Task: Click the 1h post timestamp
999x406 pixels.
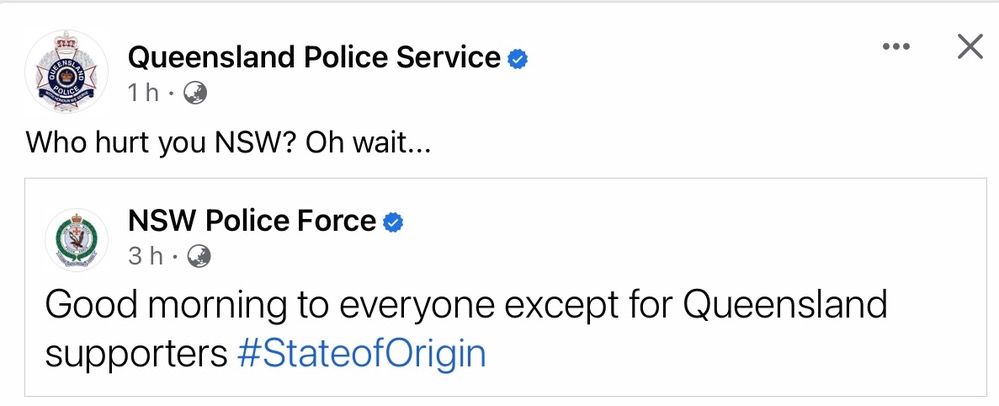Action: [143, 93]
